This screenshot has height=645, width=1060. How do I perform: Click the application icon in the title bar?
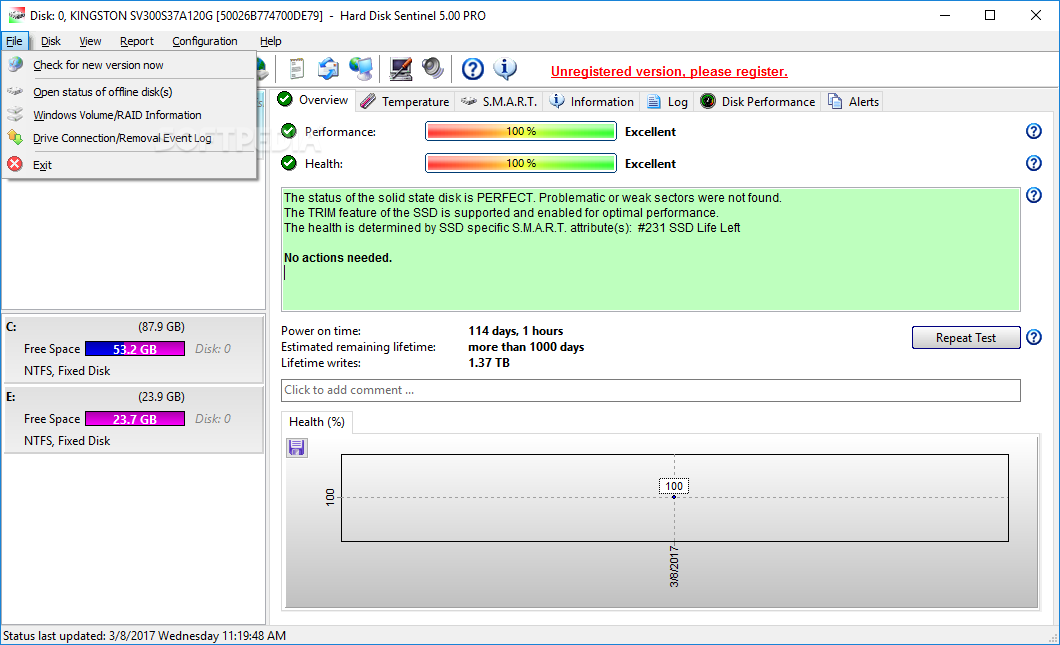(16, 15)
